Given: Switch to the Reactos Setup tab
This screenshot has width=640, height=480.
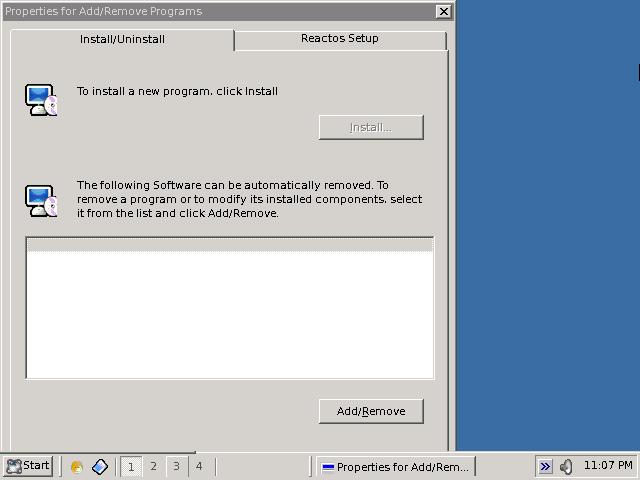Looking at the screenshot, I should [x=340, y=39].
